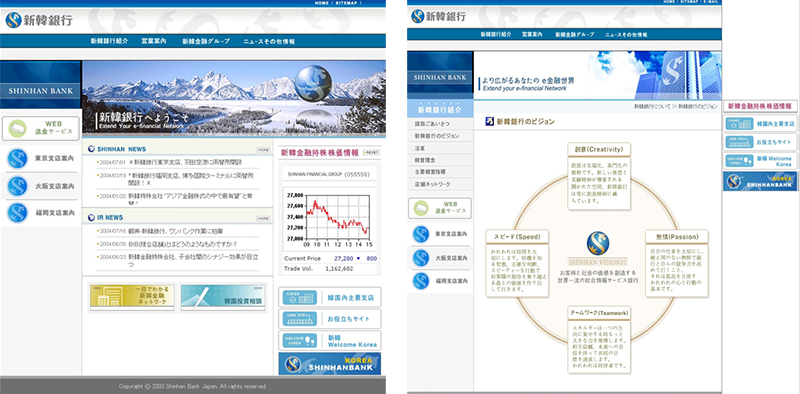
Task: Open the yellow 新韓金融ネットワーク banner
Action: (x=132, y=298)
